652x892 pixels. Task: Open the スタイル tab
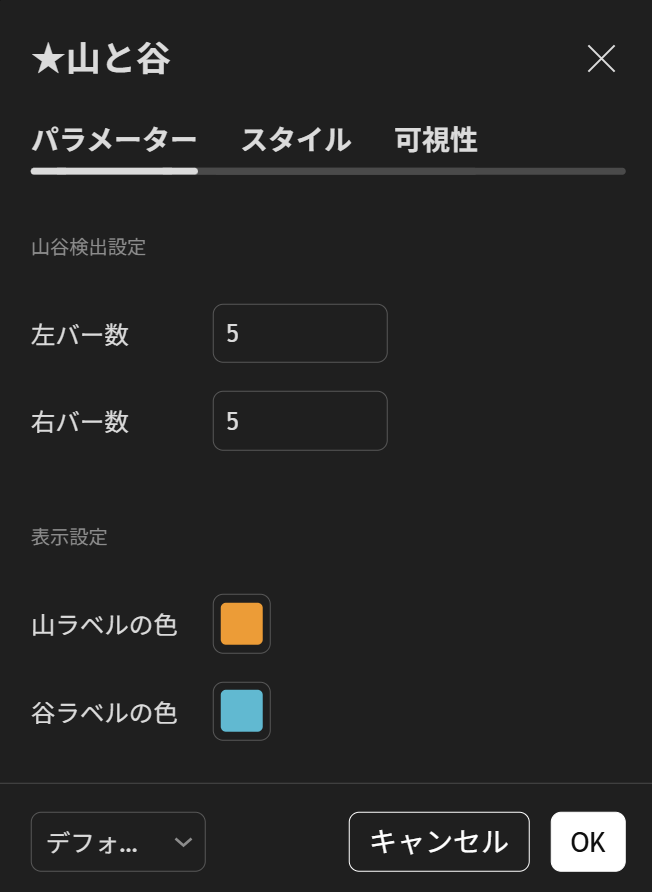295,140
